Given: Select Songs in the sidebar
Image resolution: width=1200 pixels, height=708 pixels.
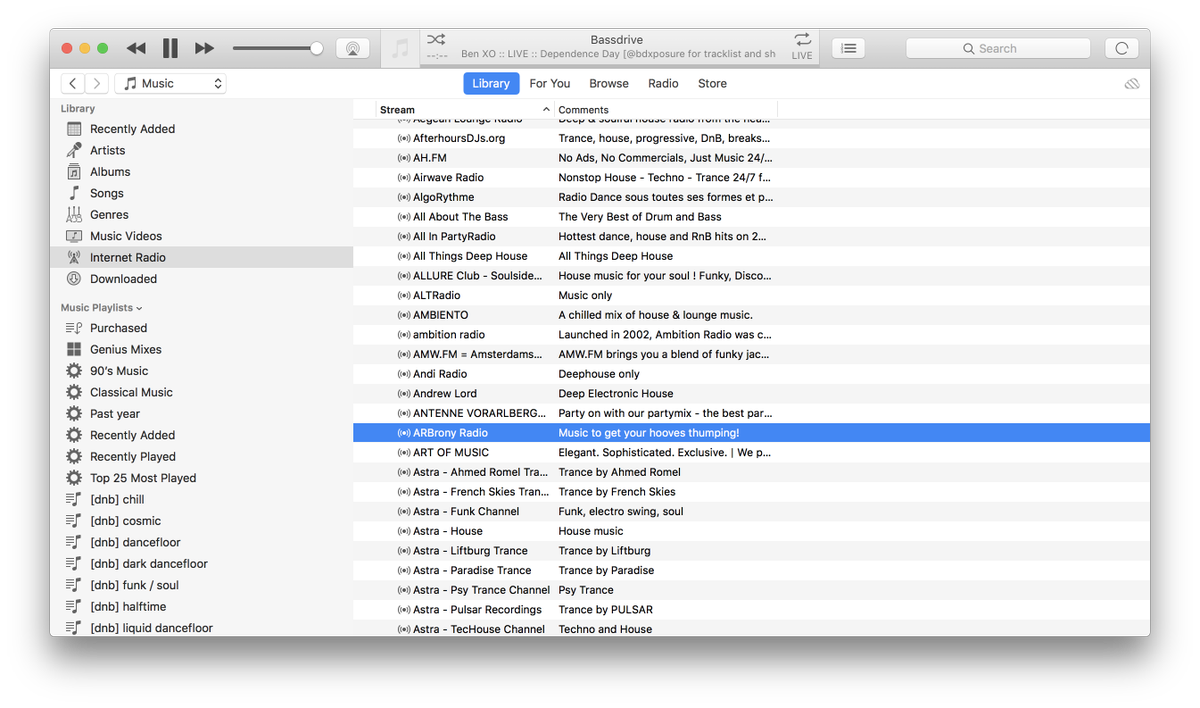Looking at the screenshot, I should [x=201, y=193].
